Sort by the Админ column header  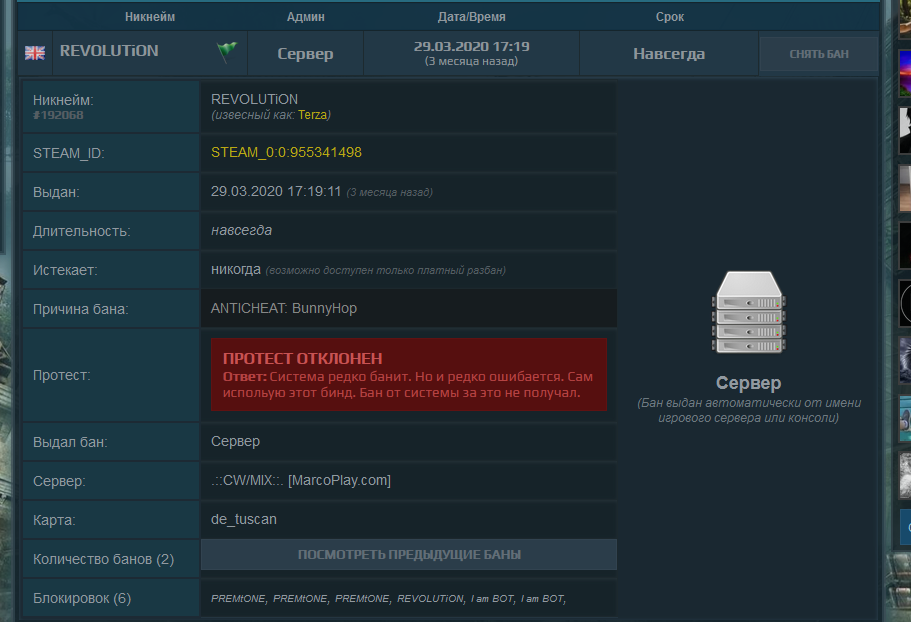[305, 17]
